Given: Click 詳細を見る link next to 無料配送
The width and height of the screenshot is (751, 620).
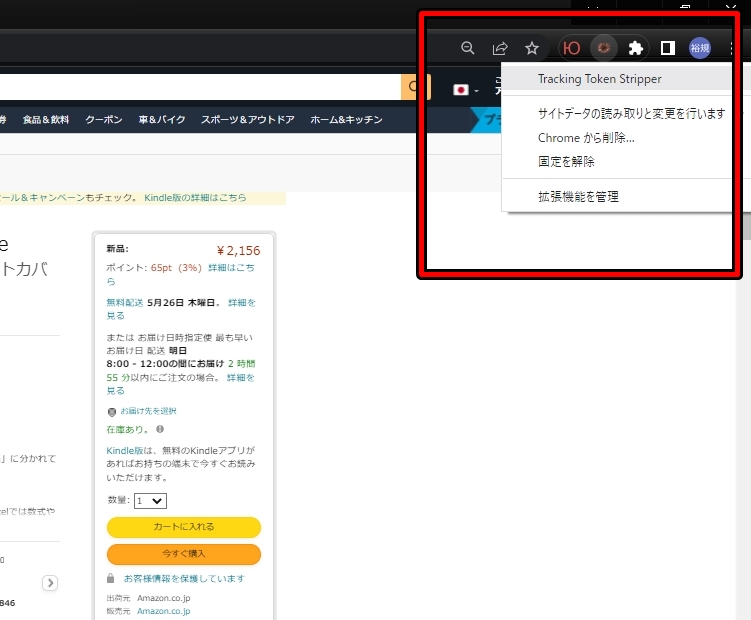Looking at the screenshot, I should tap(241, 303).
